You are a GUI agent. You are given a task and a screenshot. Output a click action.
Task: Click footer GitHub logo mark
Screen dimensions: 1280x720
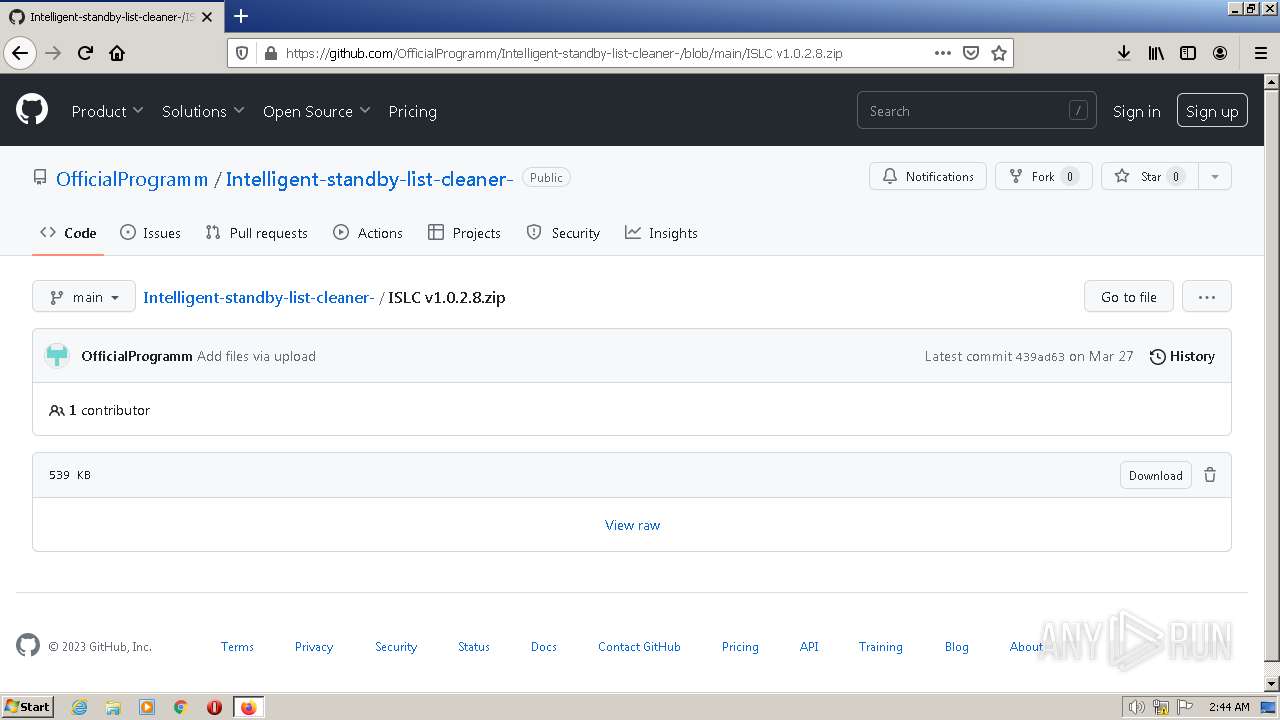point(28,645)
